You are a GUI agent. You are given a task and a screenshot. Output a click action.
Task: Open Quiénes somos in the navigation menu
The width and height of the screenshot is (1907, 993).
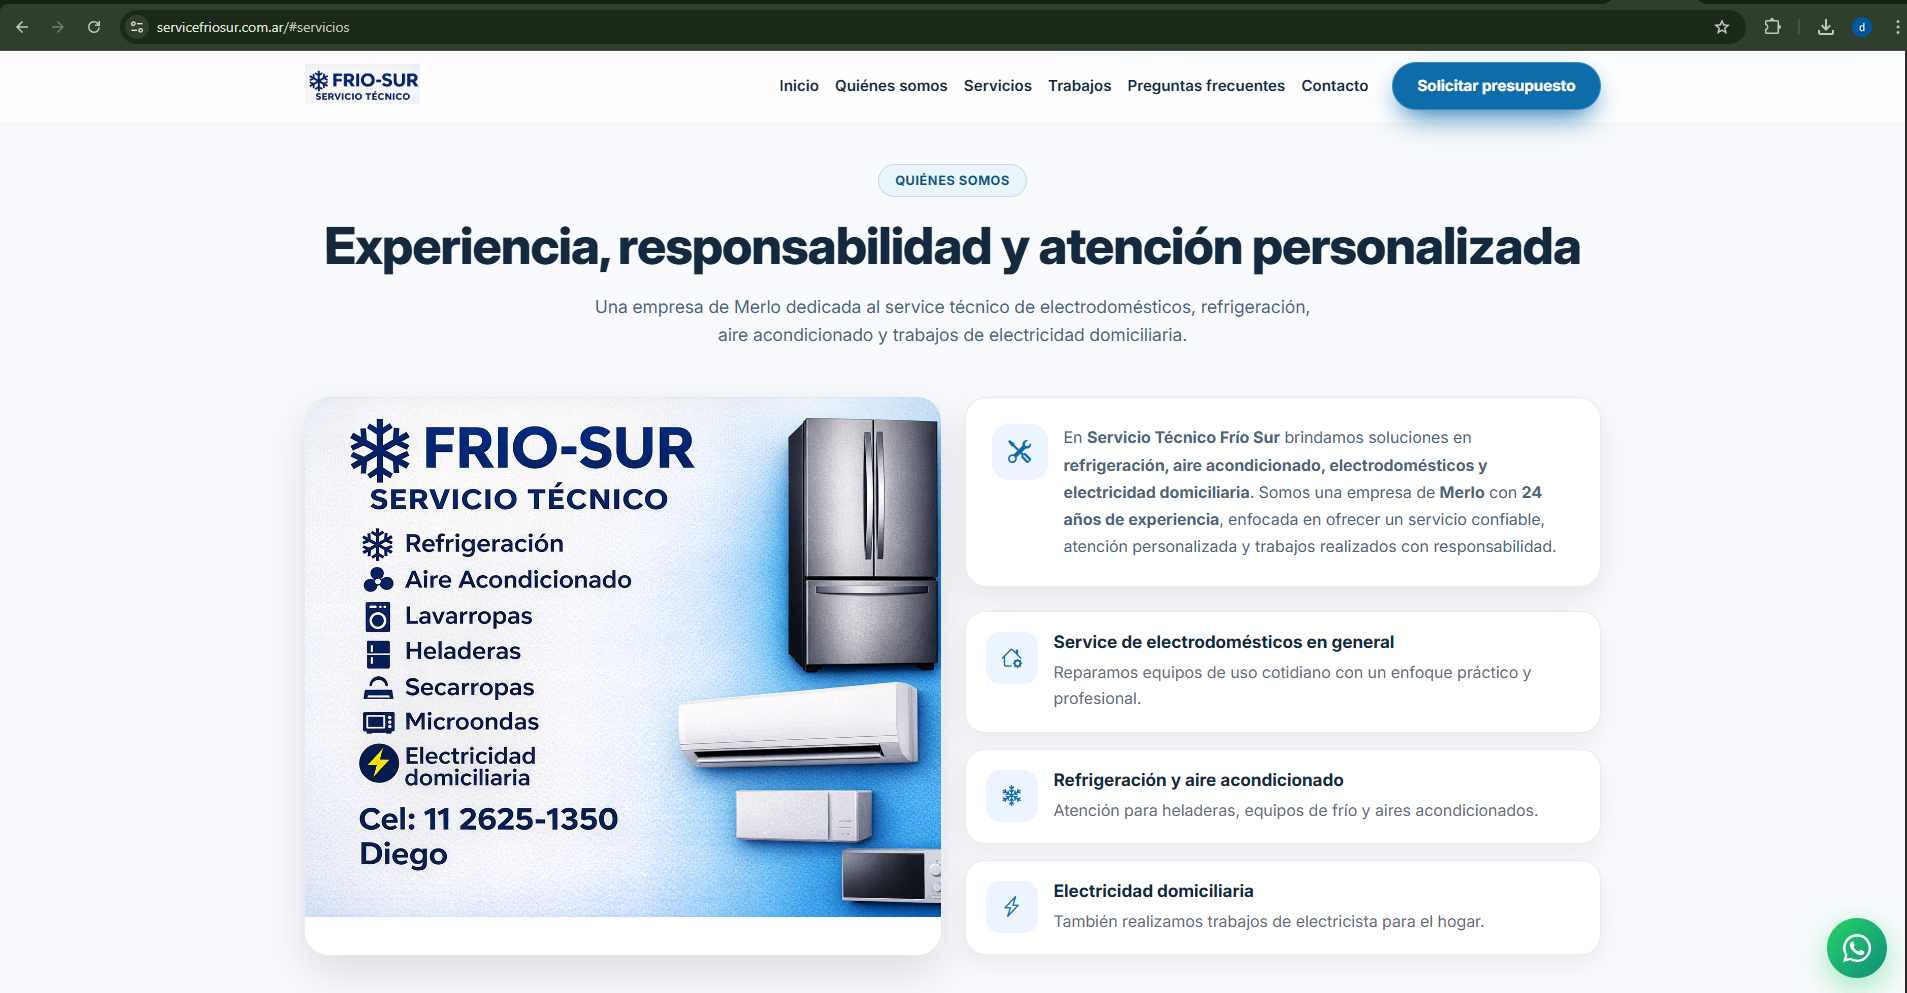891,86
